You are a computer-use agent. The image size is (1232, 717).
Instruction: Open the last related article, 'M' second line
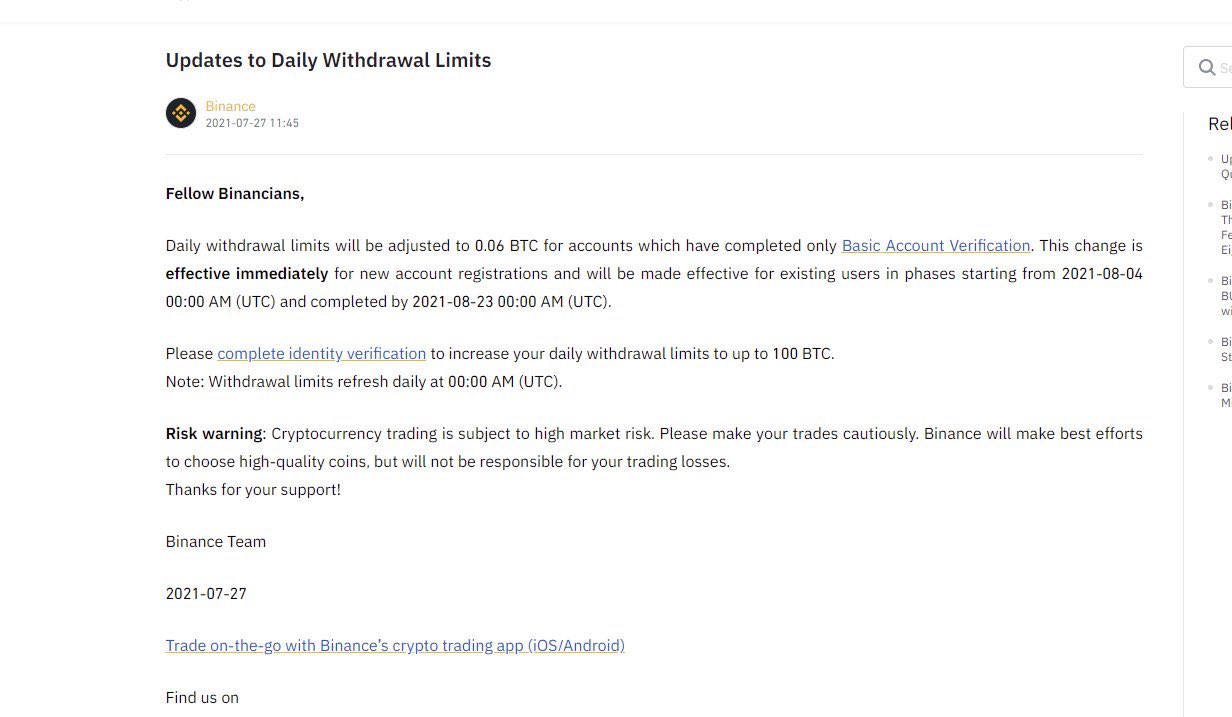point(1226,395)
